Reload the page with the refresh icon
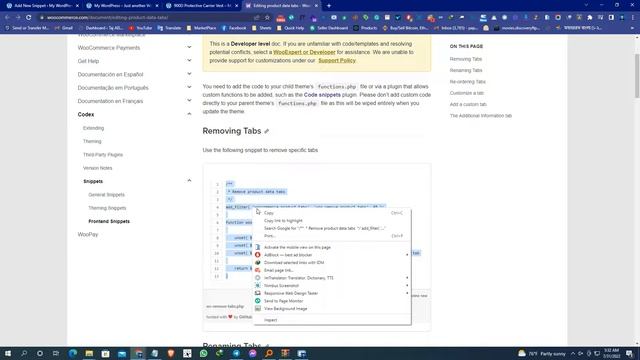Image resolution: width=640 pixels, height=360 pixels. click(x=29, y=18)
